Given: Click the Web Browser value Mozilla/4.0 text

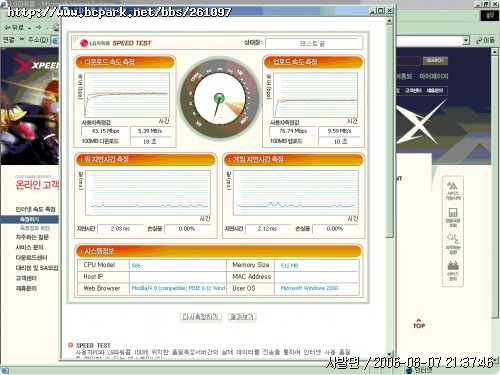Looking at the screenshot, I should 178,288.
